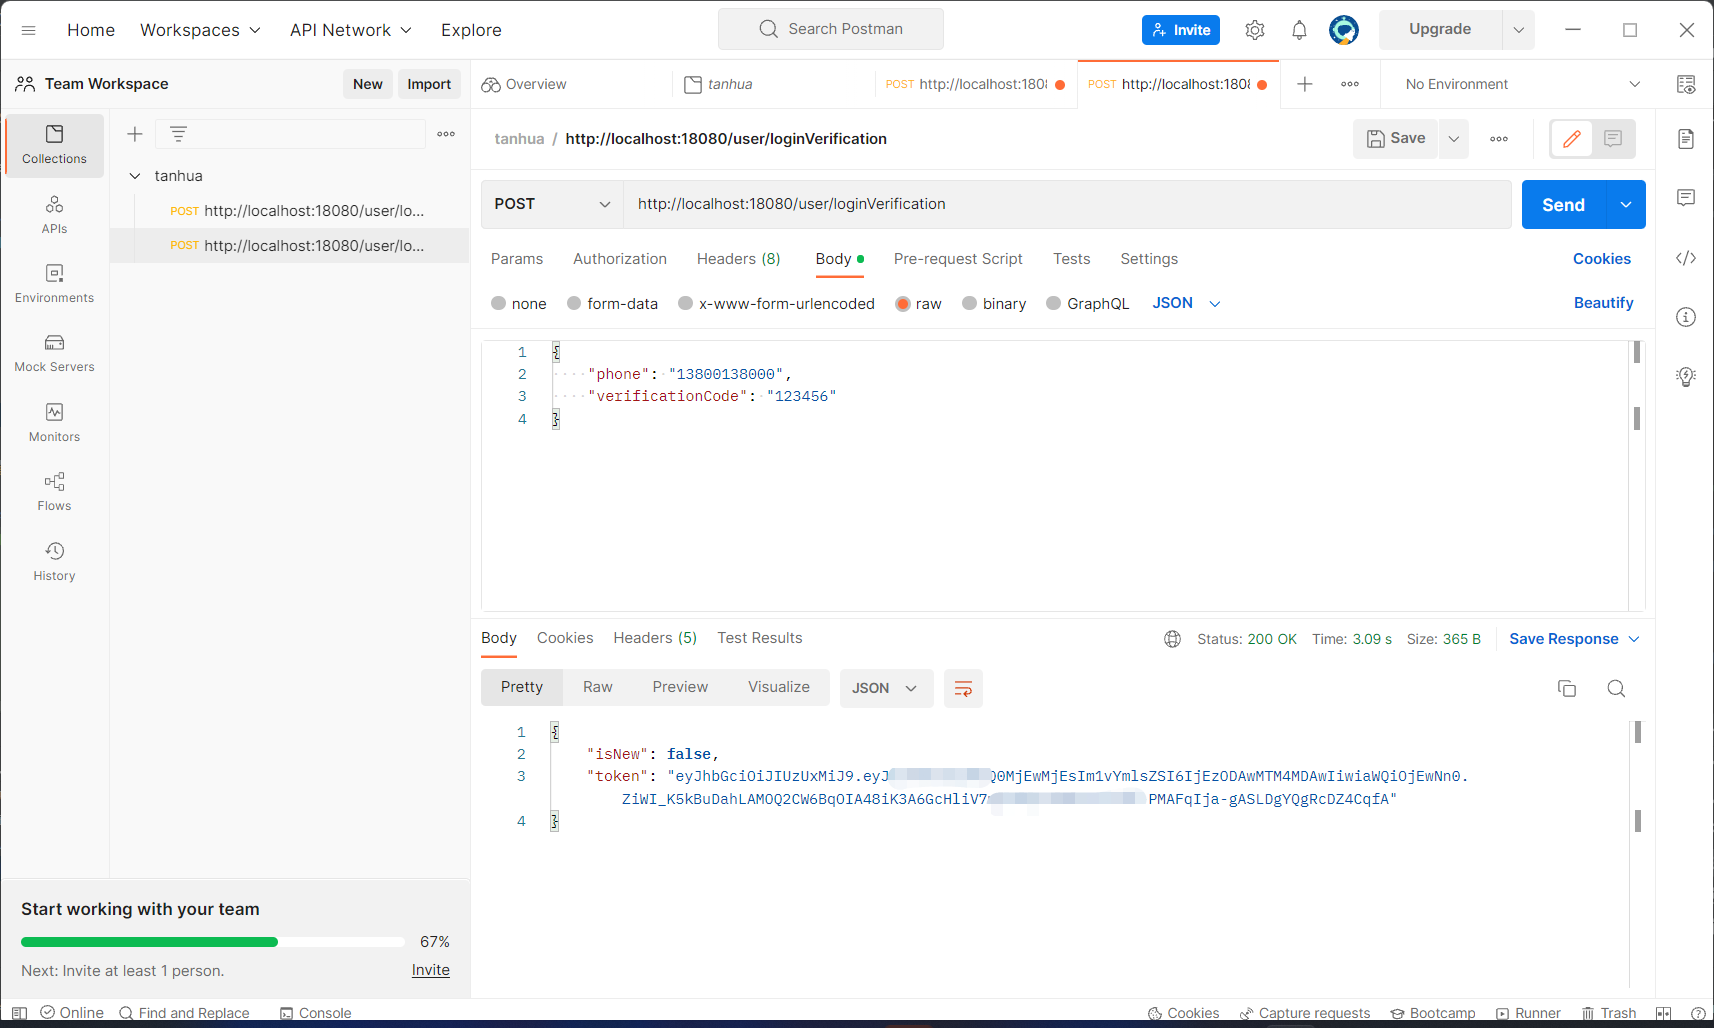Open the API Network dropdown
The height and width of the screenshot is (1028, 1714).
click(350, 30)
